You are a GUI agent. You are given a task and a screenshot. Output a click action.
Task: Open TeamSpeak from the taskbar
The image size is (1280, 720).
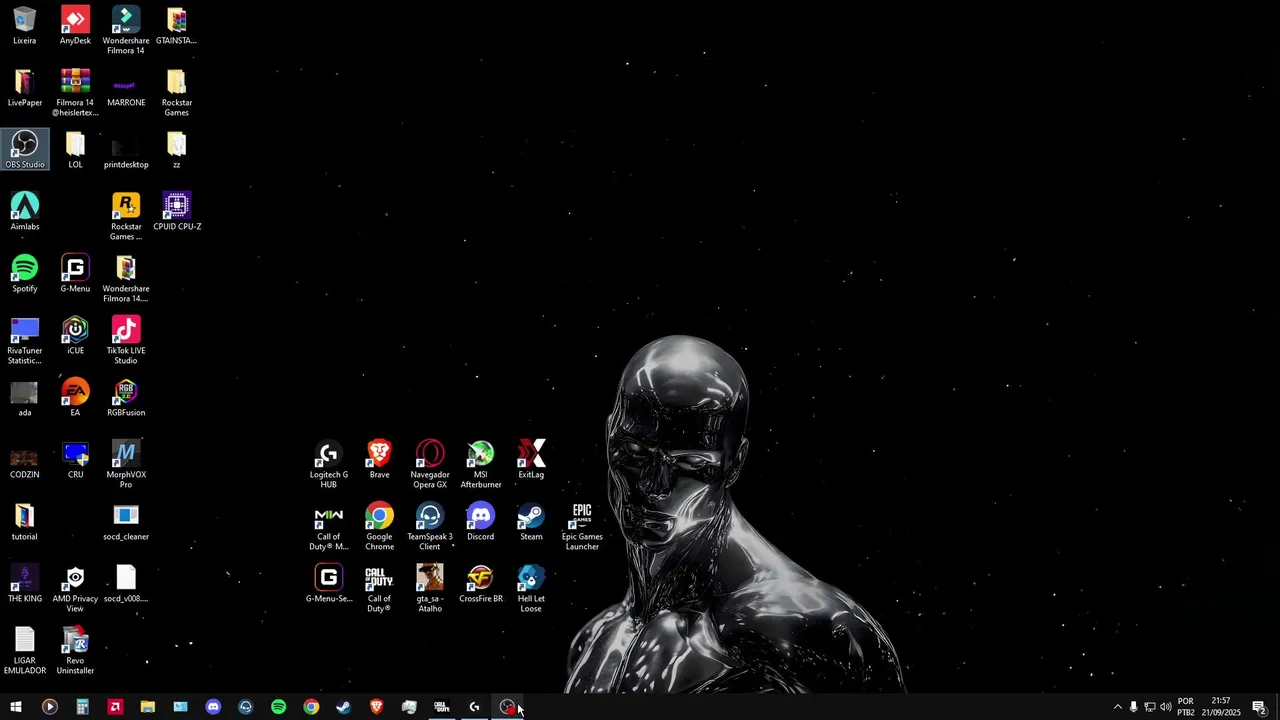[245, 707]
